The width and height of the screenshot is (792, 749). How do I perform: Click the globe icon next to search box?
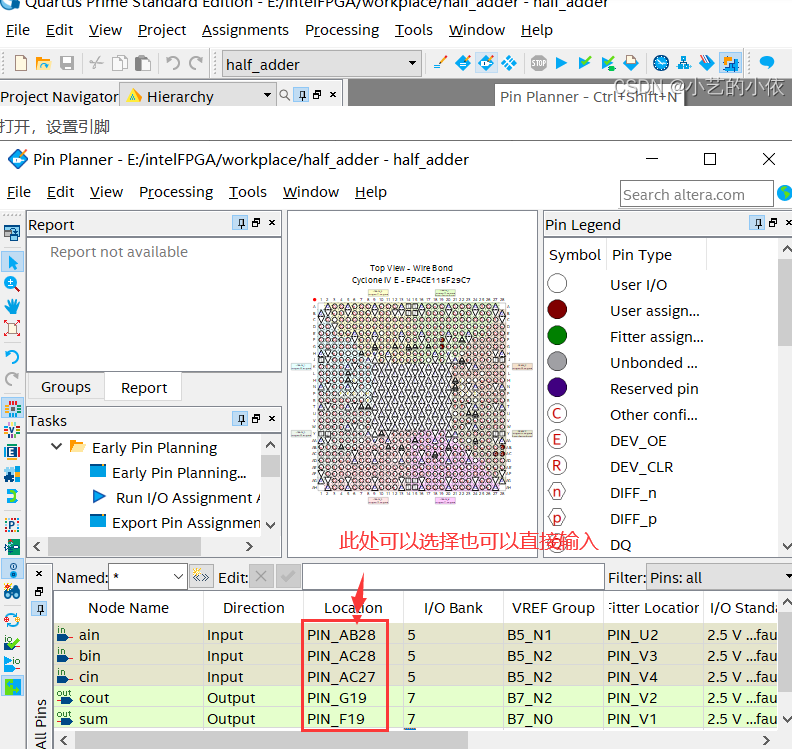tap(784, 193)
